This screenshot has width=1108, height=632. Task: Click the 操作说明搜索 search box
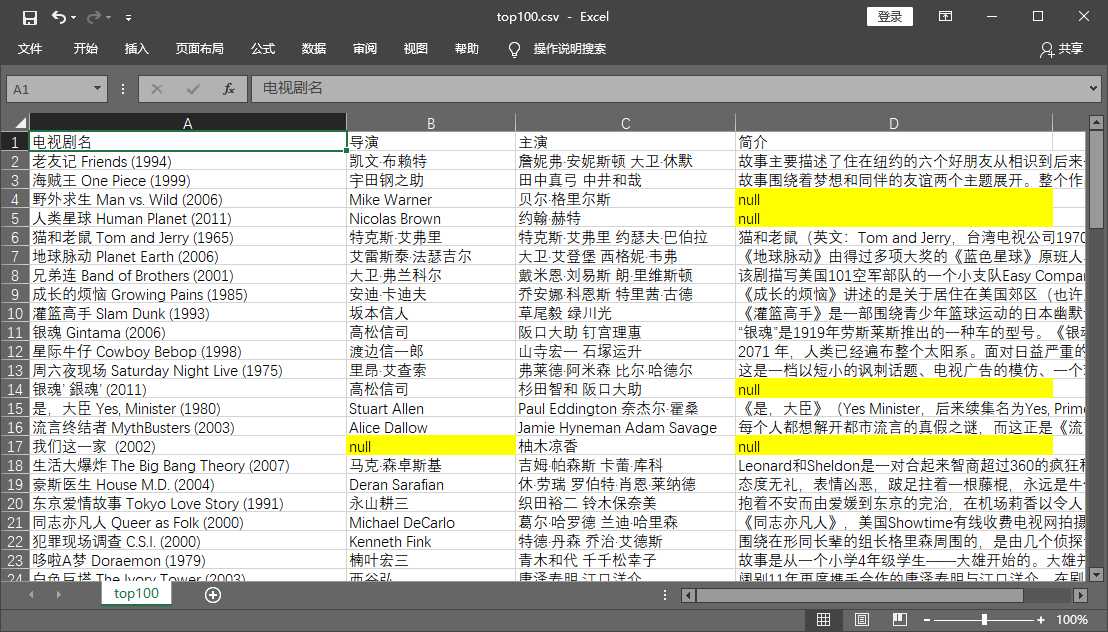570,49
